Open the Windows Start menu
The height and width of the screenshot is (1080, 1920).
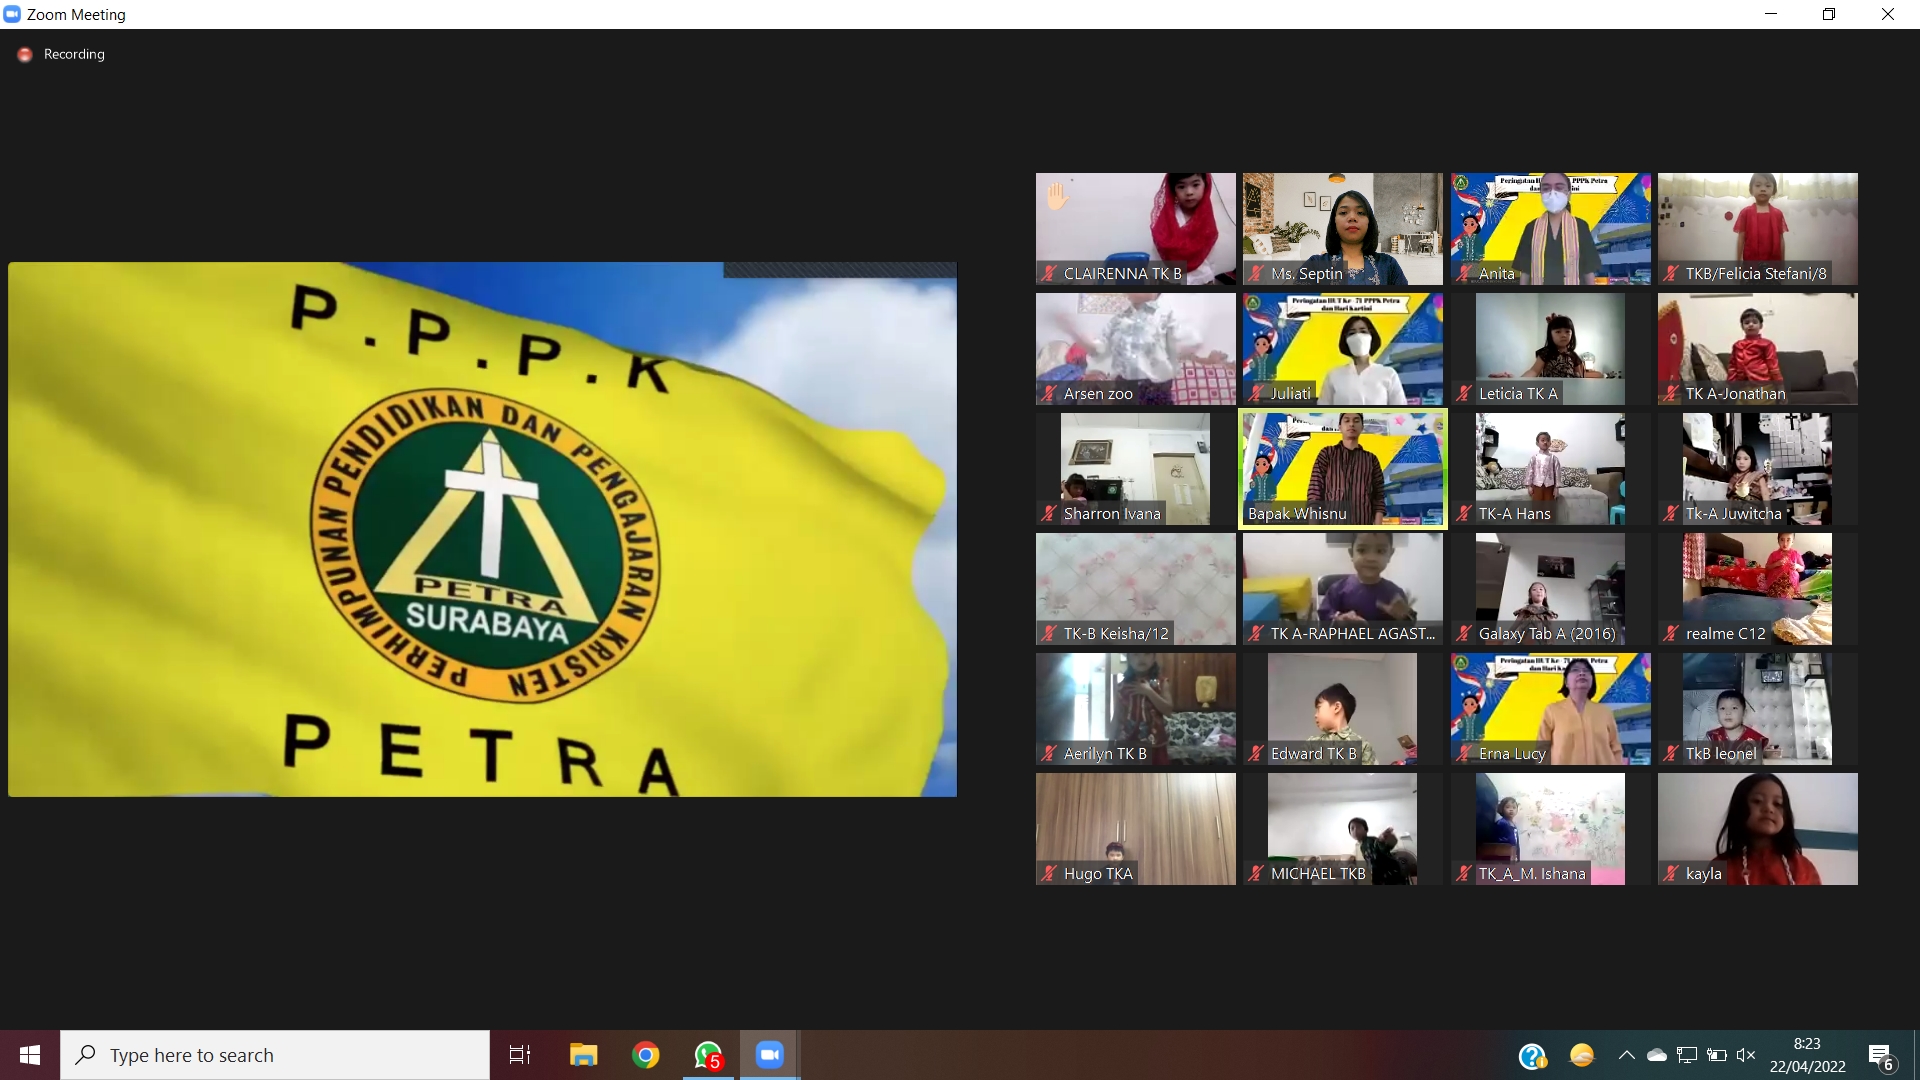[x=30, y=1055]
